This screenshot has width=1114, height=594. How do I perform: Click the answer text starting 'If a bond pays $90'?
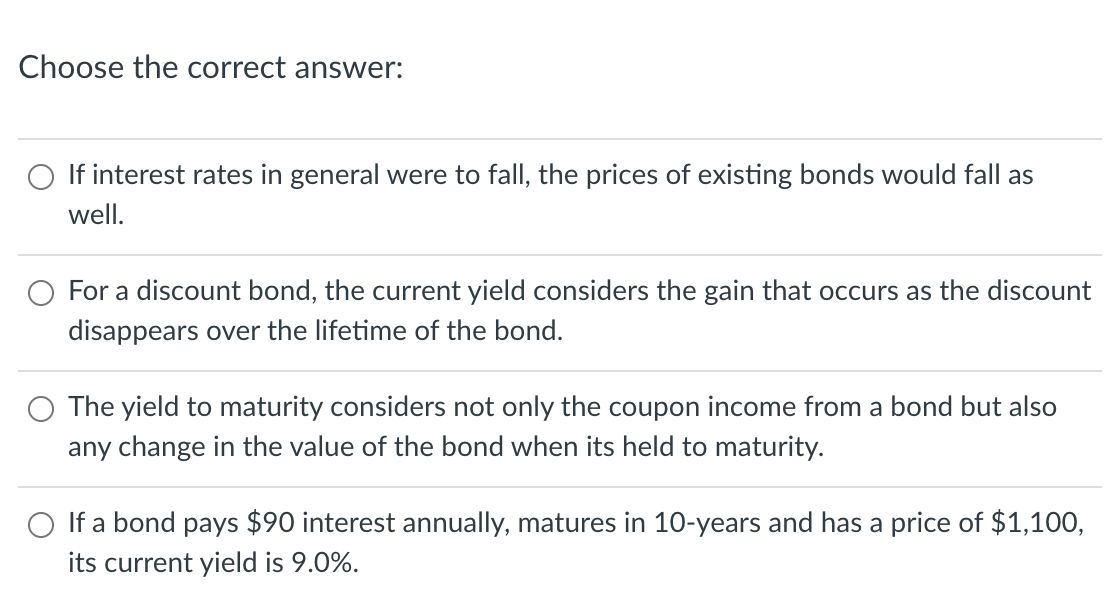(576, 542)
